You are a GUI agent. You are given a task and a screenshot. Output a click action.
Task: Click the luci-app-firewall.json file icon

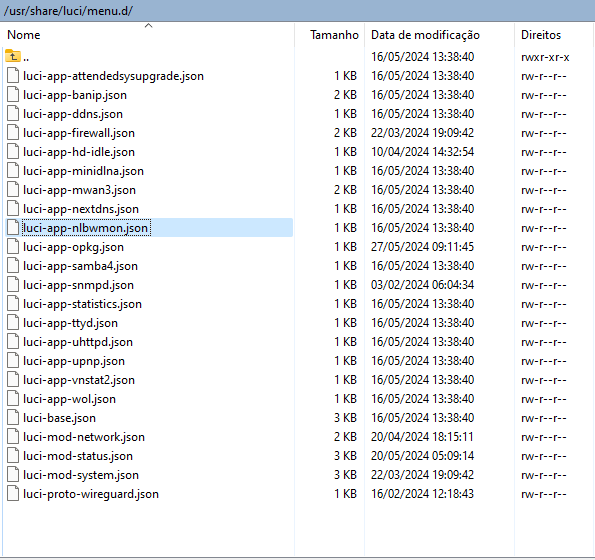(x=13, y=132)
